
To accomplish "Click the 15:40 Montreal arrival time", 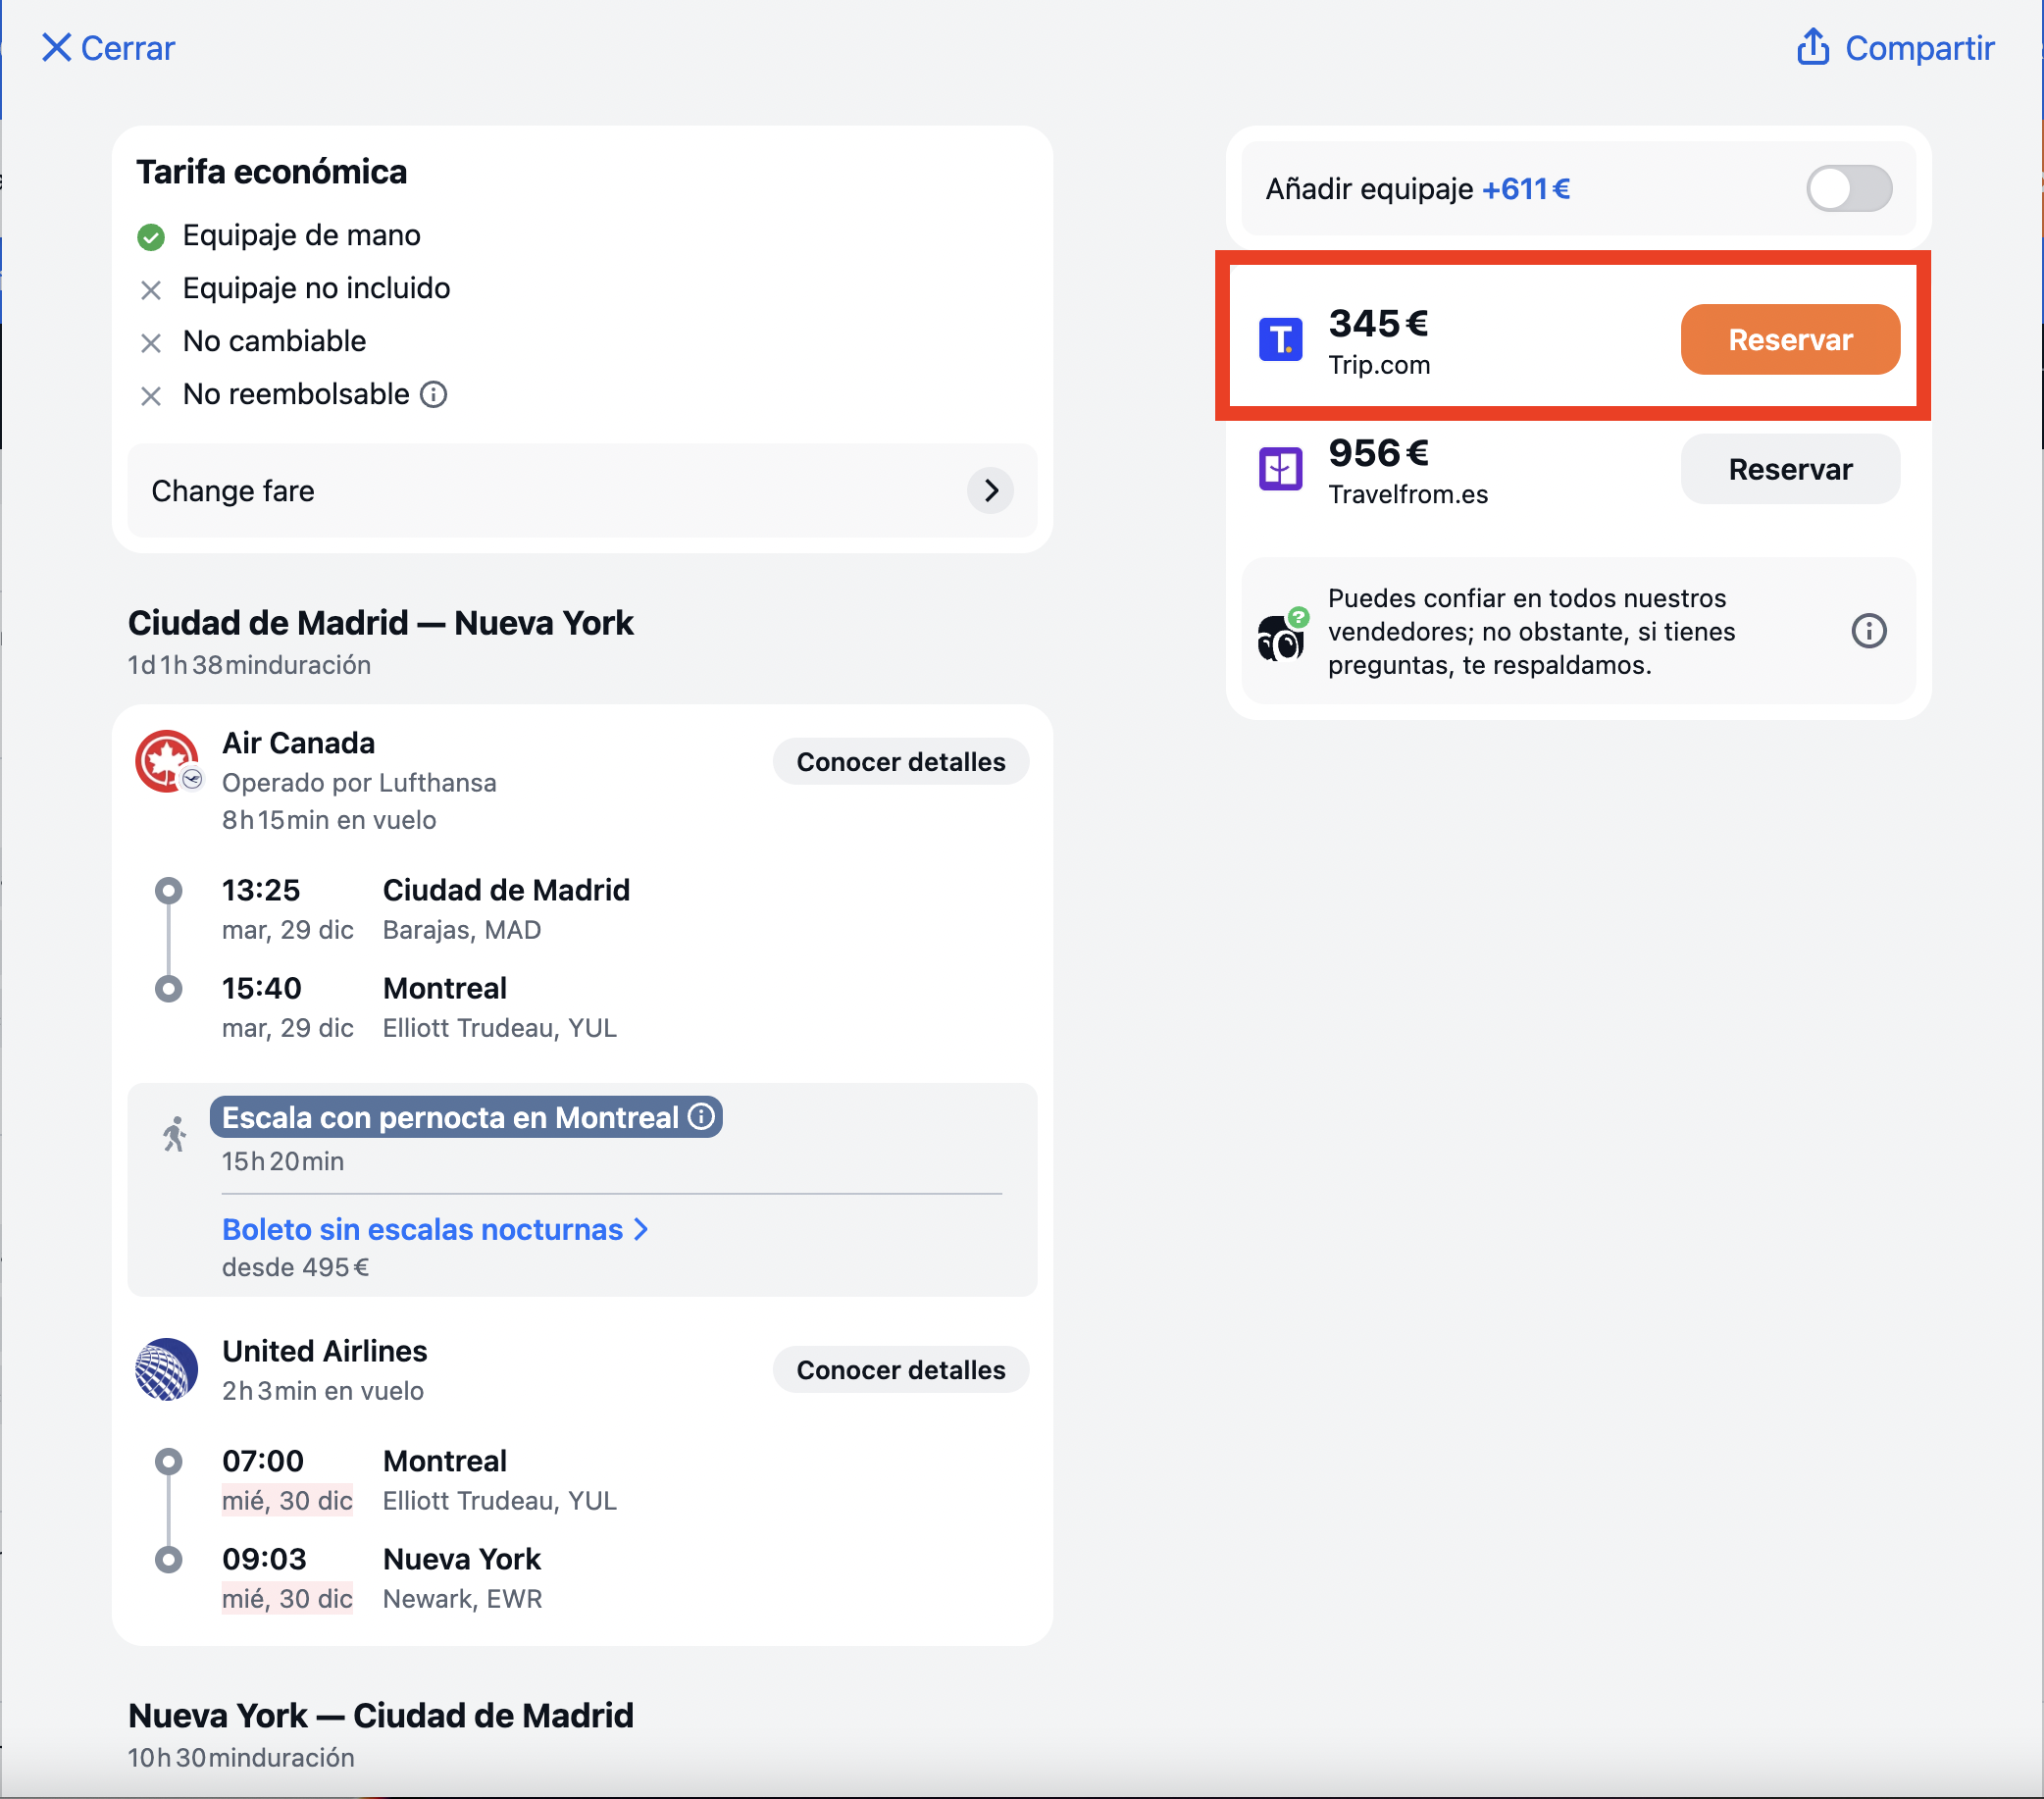I will pyautogui.click(x=261, y=988).
